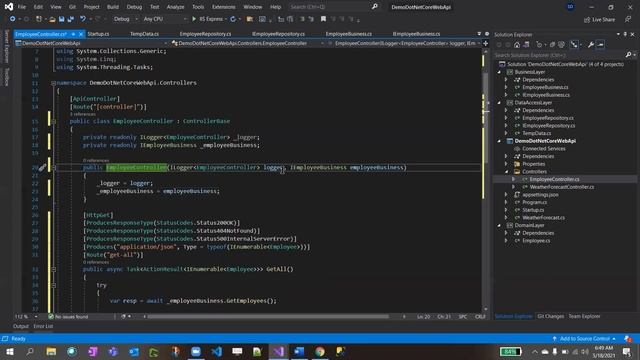The width and height of the screenshot is (640, 360).
Task: Open the Team Explorer panel tab
Action: pos(584,316)
